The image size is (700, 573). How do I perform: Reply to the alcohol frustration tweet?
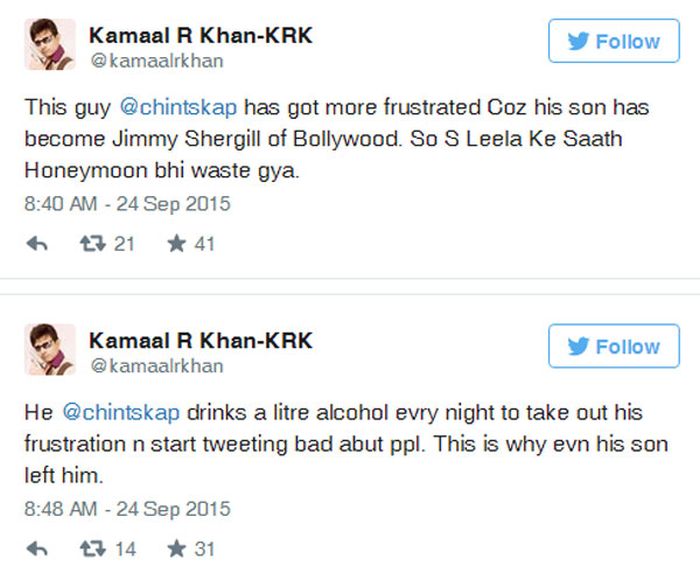tap(37, 549)
